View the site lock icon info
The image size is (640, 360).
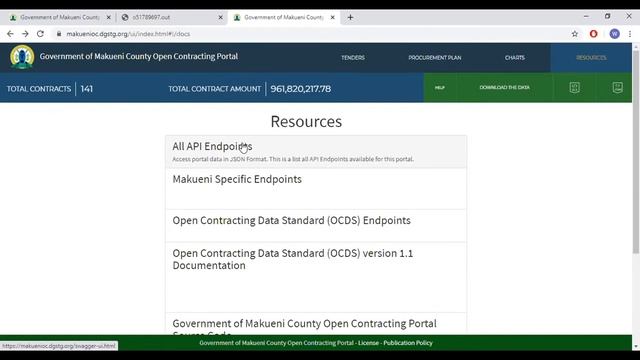[x=59, y=34]
